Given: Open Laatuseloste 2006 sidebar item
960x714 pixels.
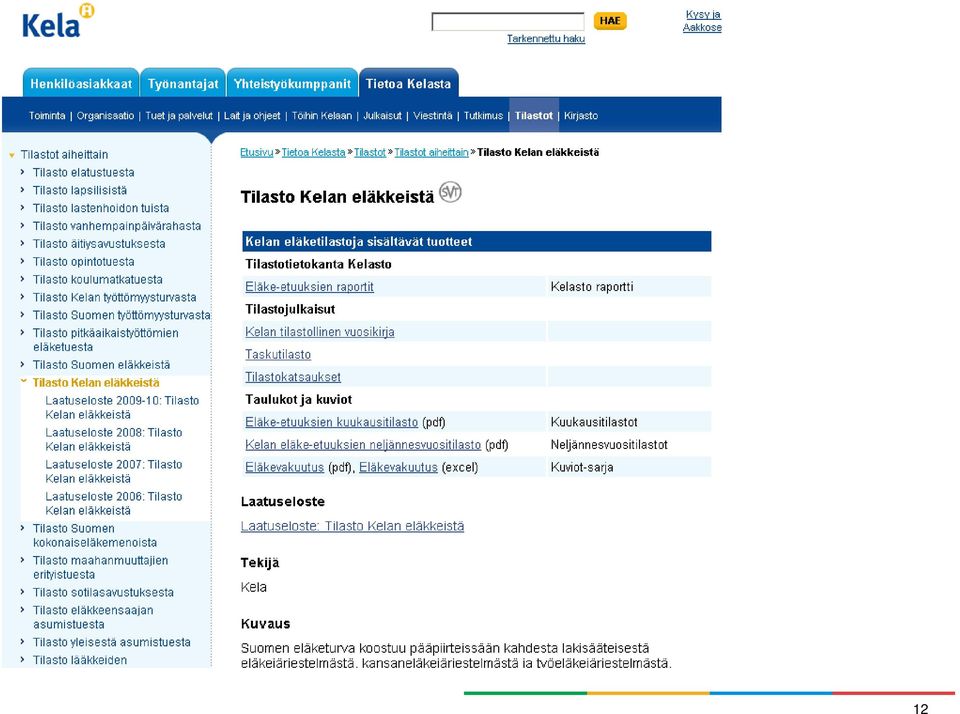Looking at the screenshot, I should point(114,503).
